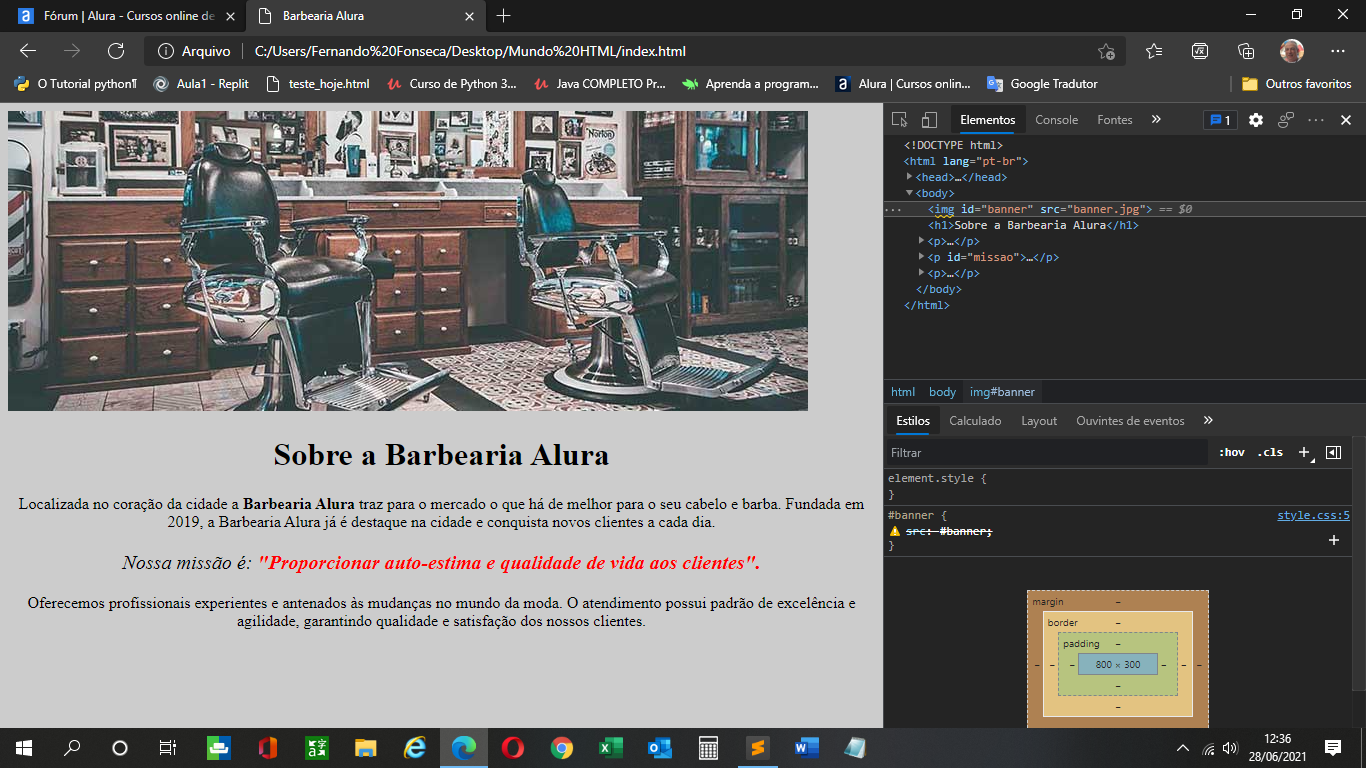Open Opera browser from taskbar

[513, 747]
